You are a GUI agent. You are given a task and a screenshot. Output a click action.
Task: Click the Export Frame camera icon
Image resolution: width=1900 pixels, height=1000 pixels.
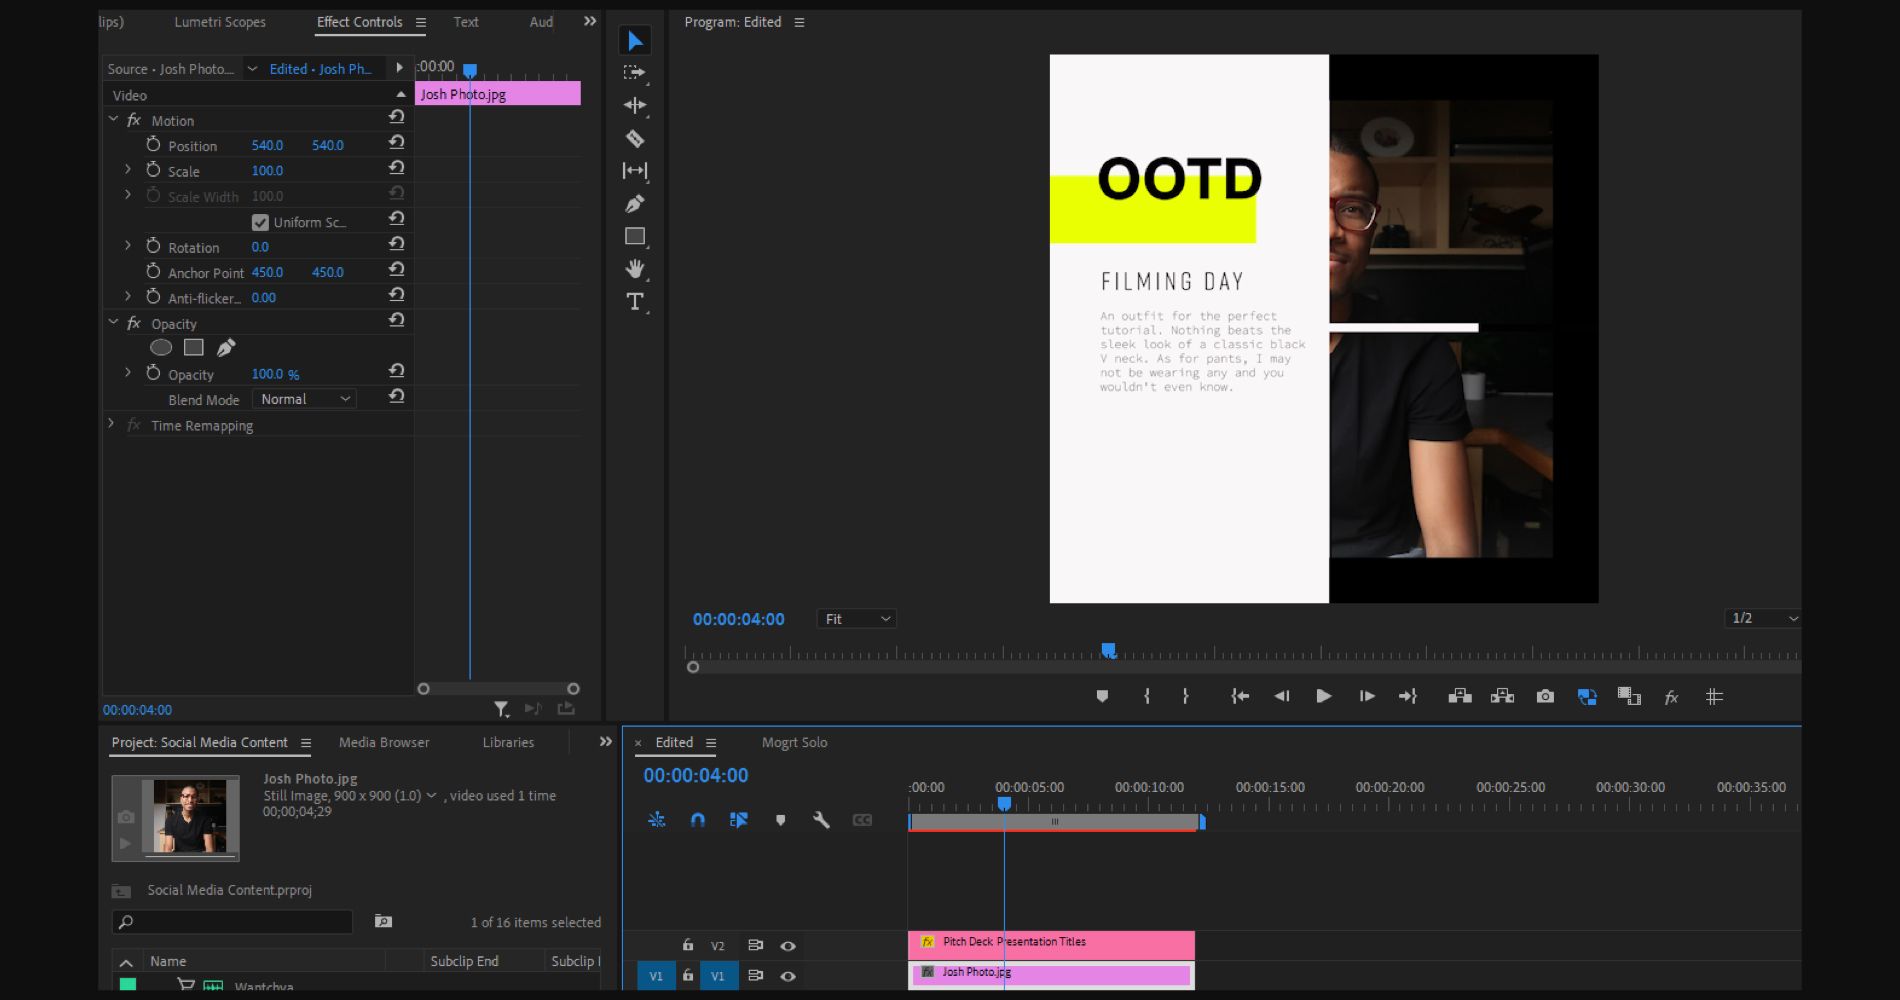1545,696
